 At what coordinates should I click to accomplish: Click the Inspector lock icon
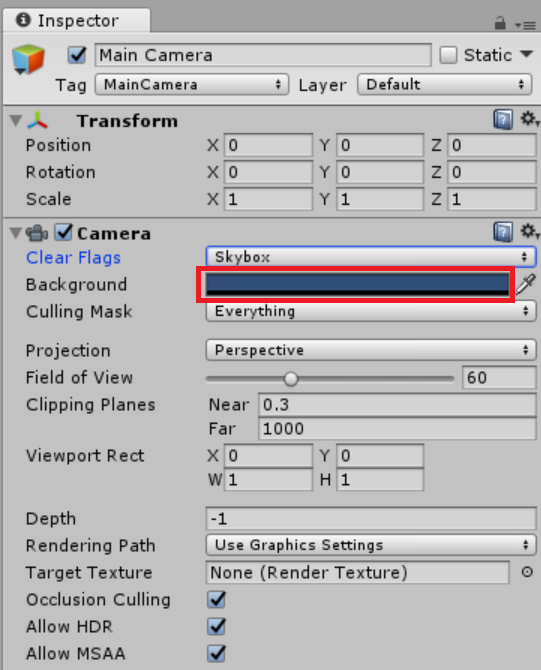pos(500,23)
